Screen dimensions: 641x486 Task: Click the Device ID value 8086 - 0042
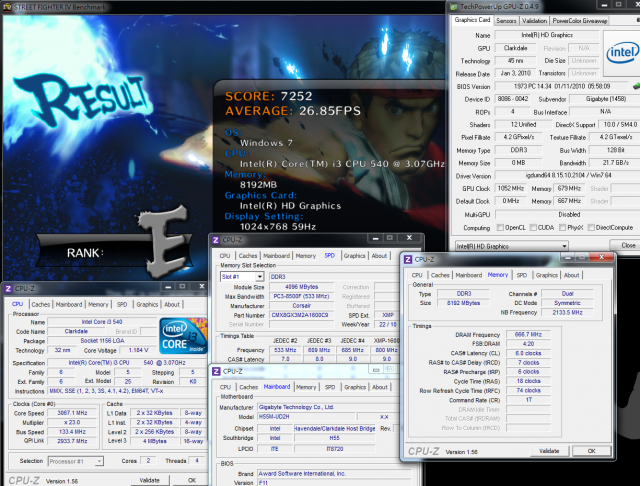pyautogui.click(x=513, y=99)
